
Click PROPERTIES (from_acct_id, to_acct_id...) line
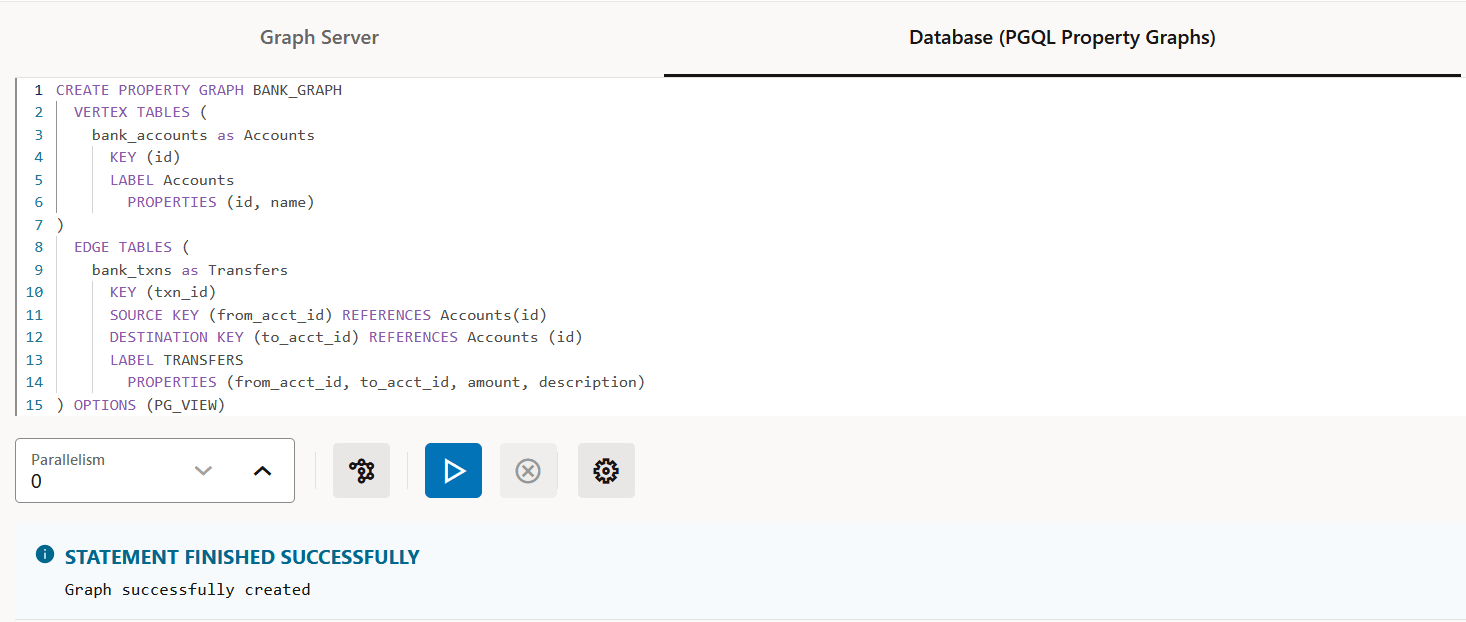coord(386,382)
